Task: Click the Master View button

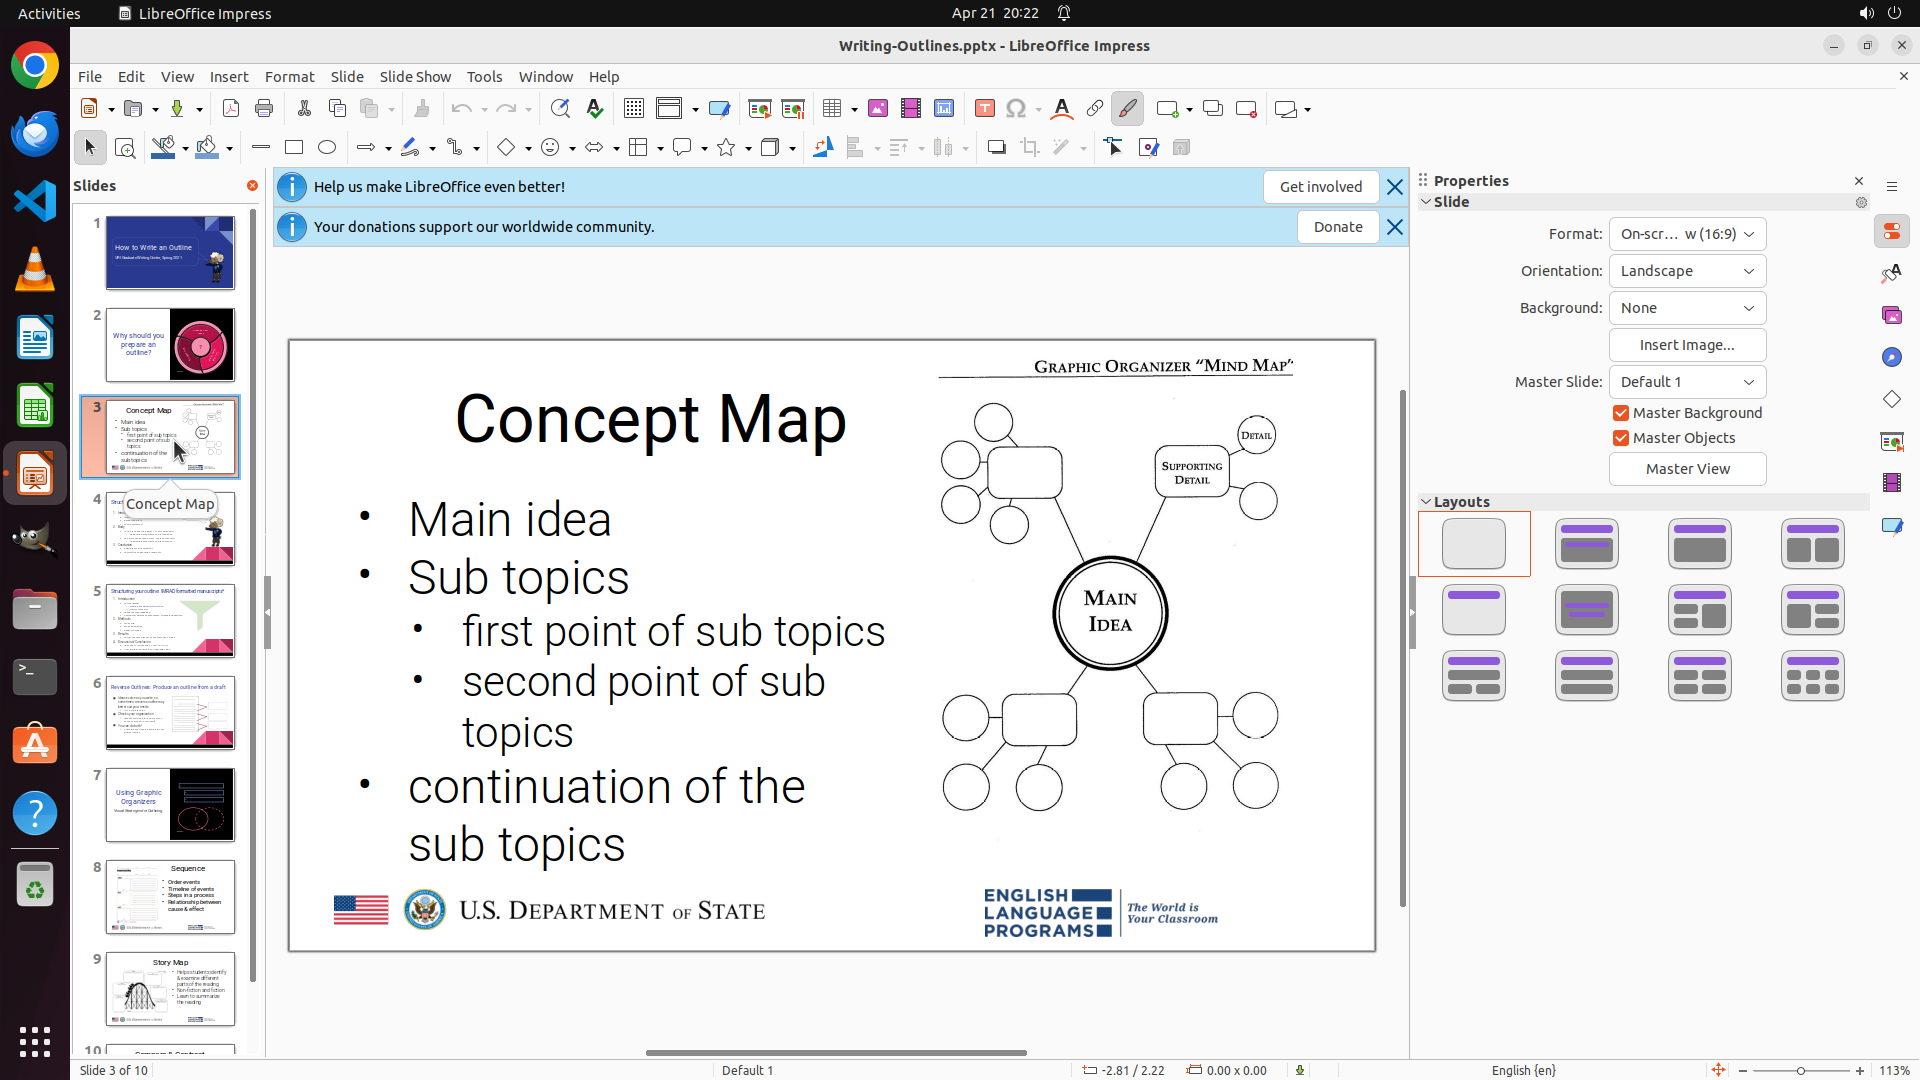Action: coord(1687,469)
